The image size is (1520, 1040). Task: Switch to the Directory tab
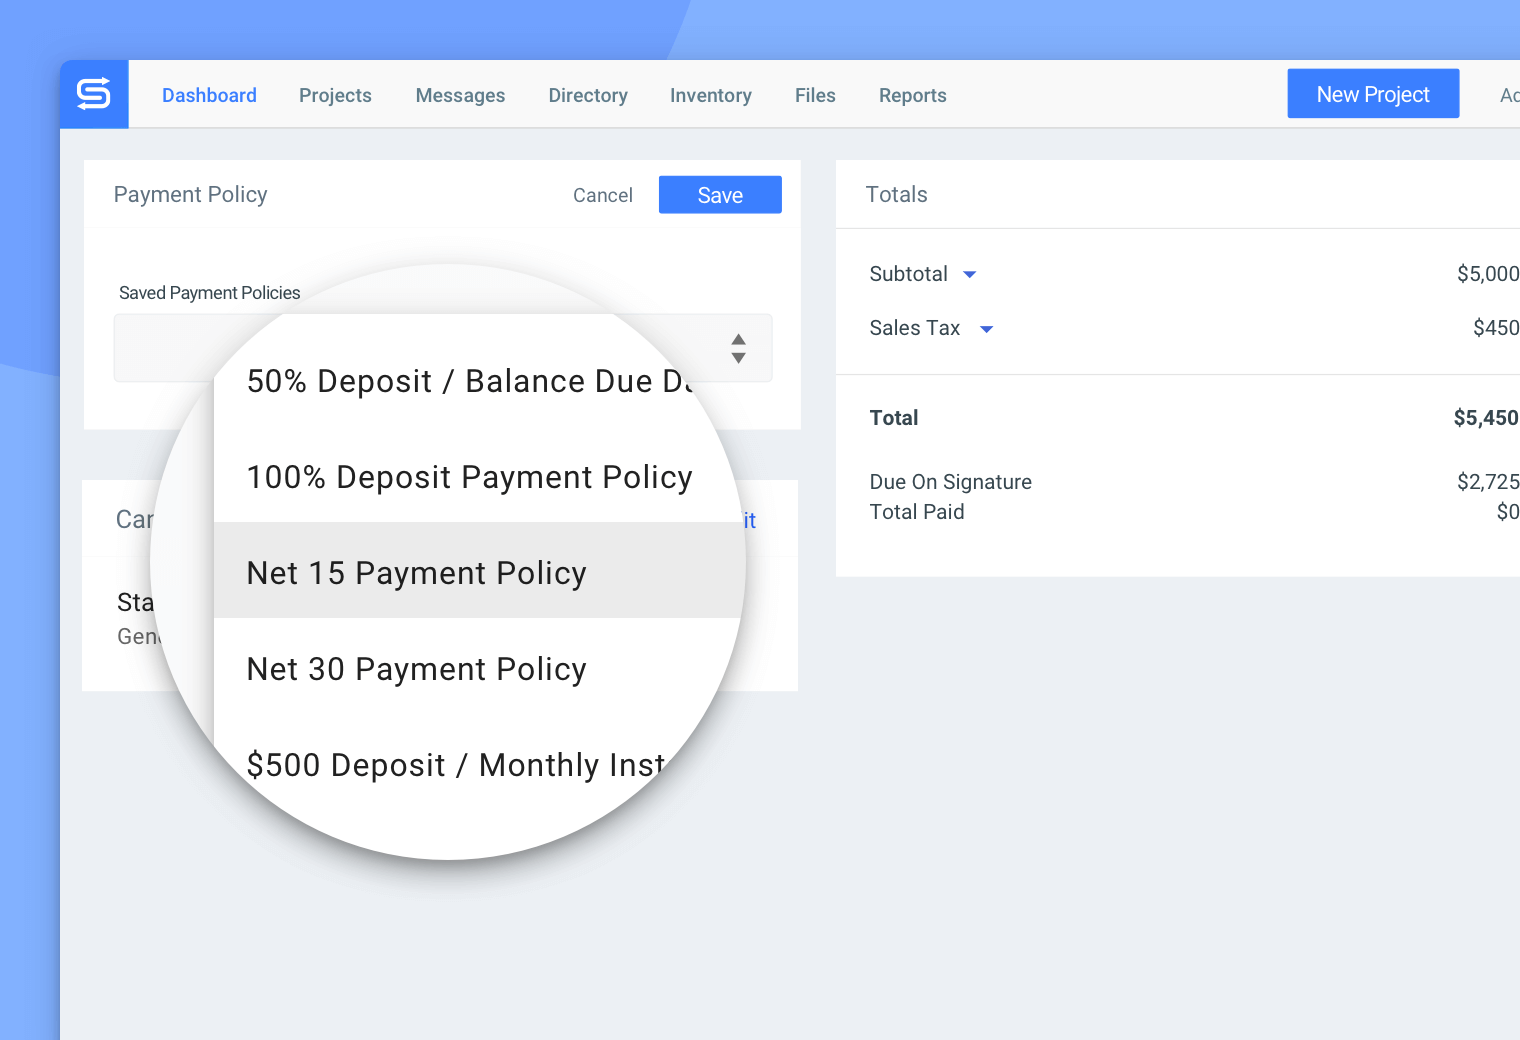click(588, 95)
